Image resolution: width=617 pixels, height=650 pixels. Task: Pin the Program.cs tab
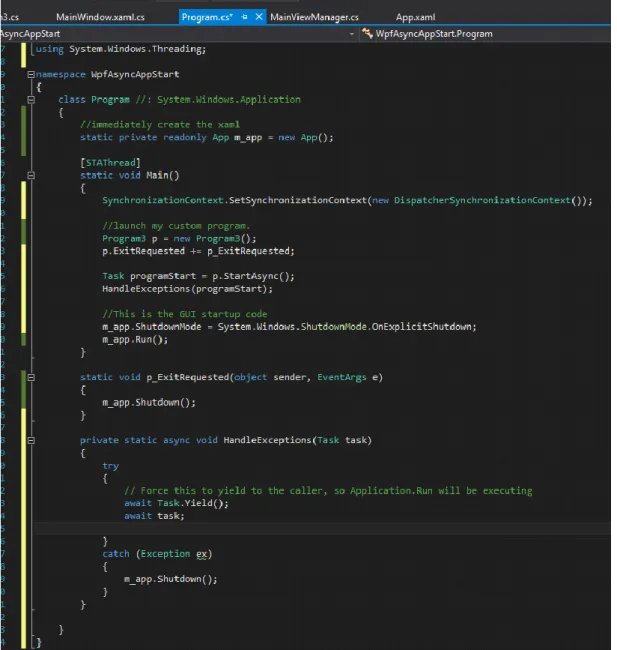(245, 17)
